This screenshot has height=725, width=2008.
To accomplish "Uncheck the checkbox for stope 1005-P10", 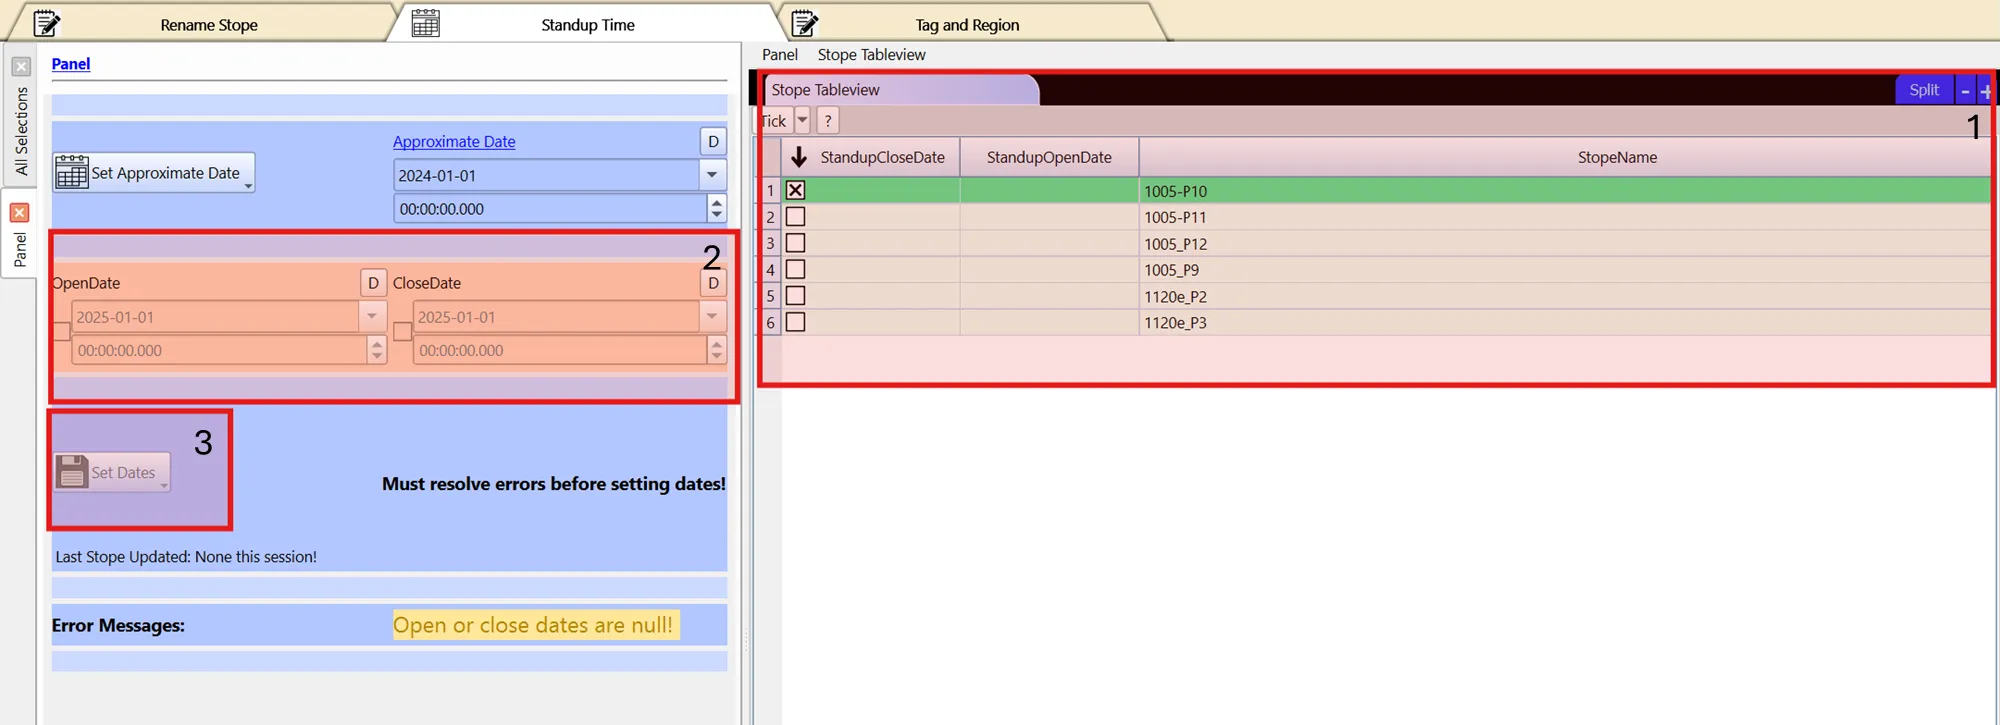I will 795,190.
